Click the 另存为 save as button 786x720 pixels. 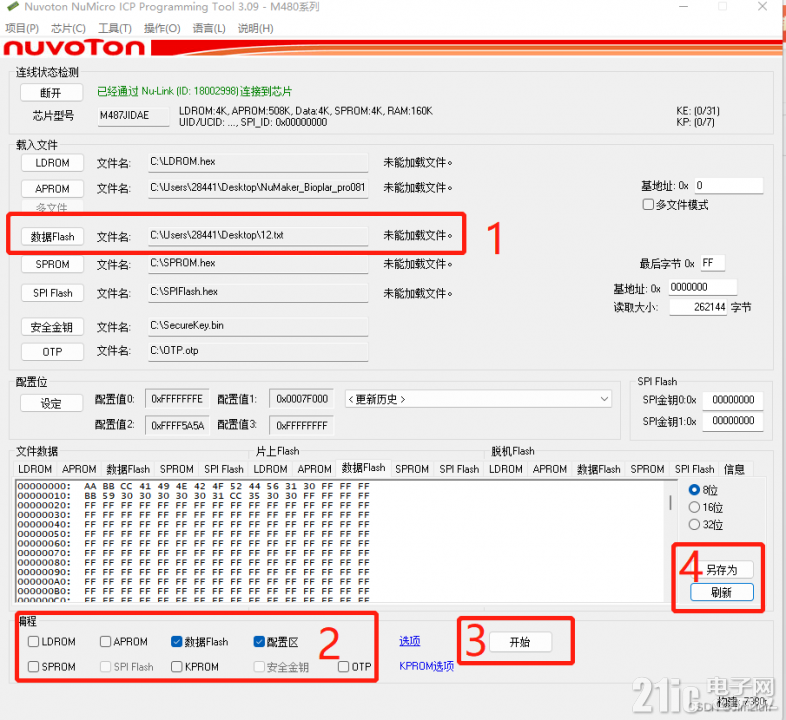click(721, 570)
